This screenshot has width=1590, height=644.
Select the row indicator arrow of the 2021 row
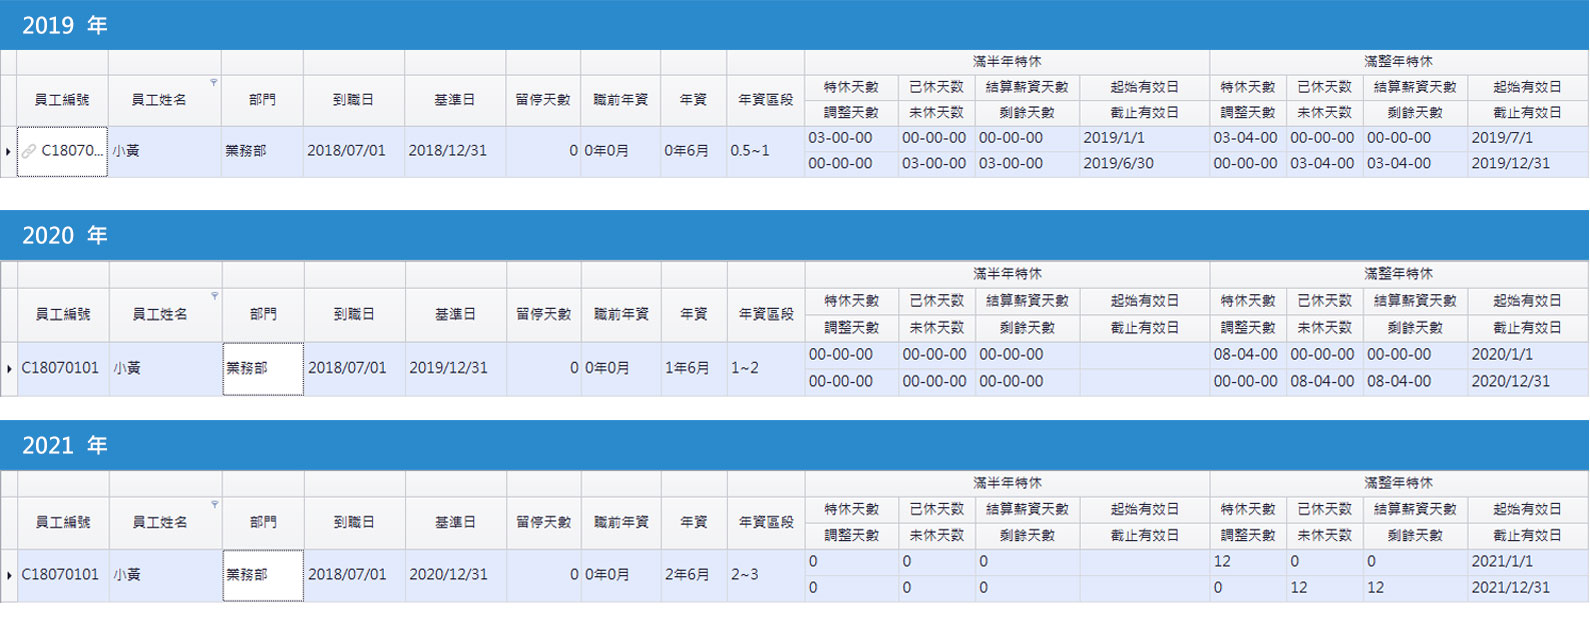(x=9, y=576)
